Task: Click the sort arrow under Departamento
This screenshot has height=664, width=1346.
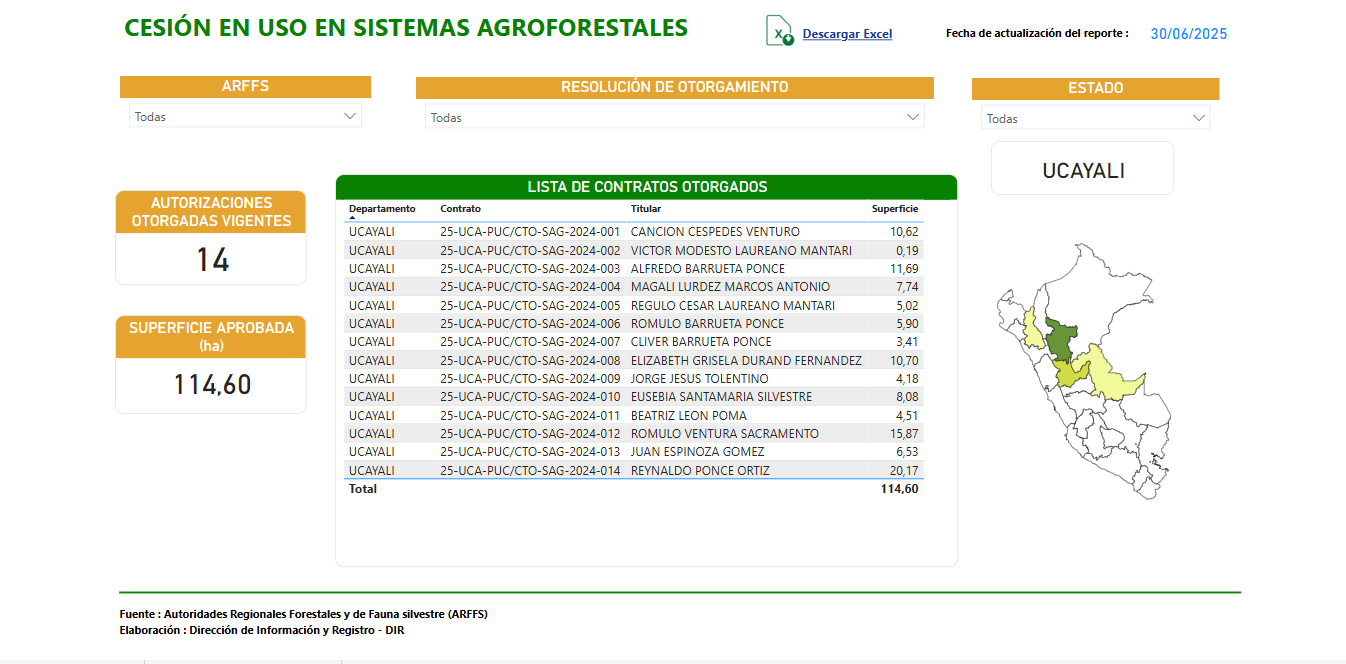Action: click(x=352, y=217)
